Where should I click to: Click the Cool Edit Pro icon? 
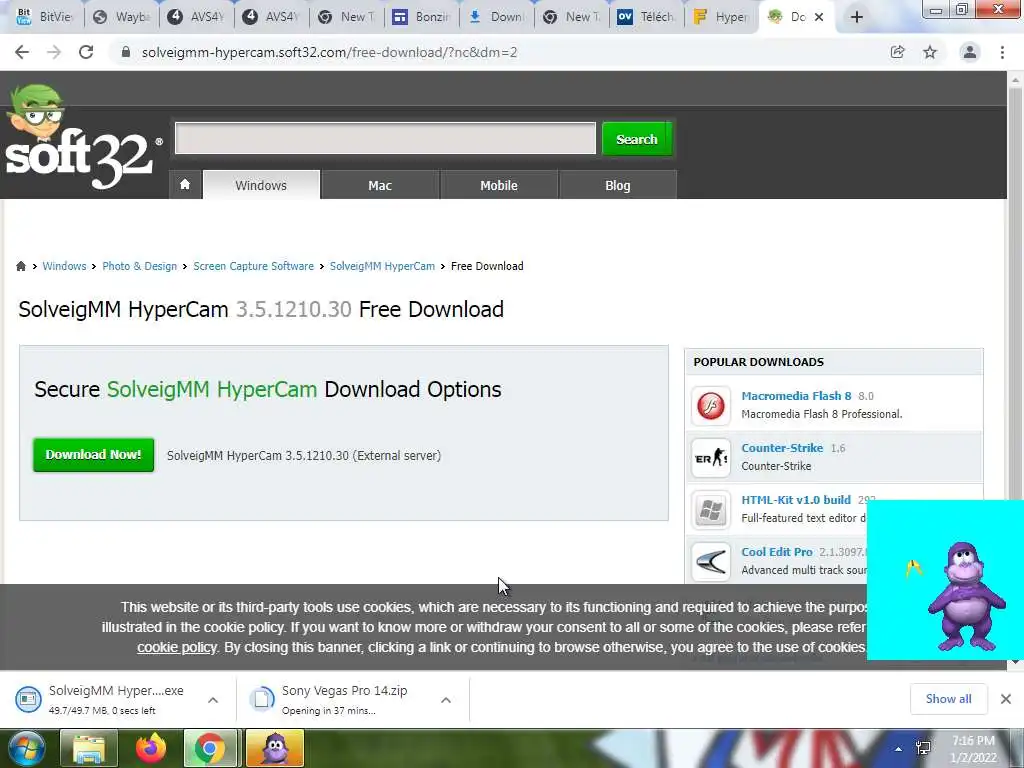tap(711, 562)
